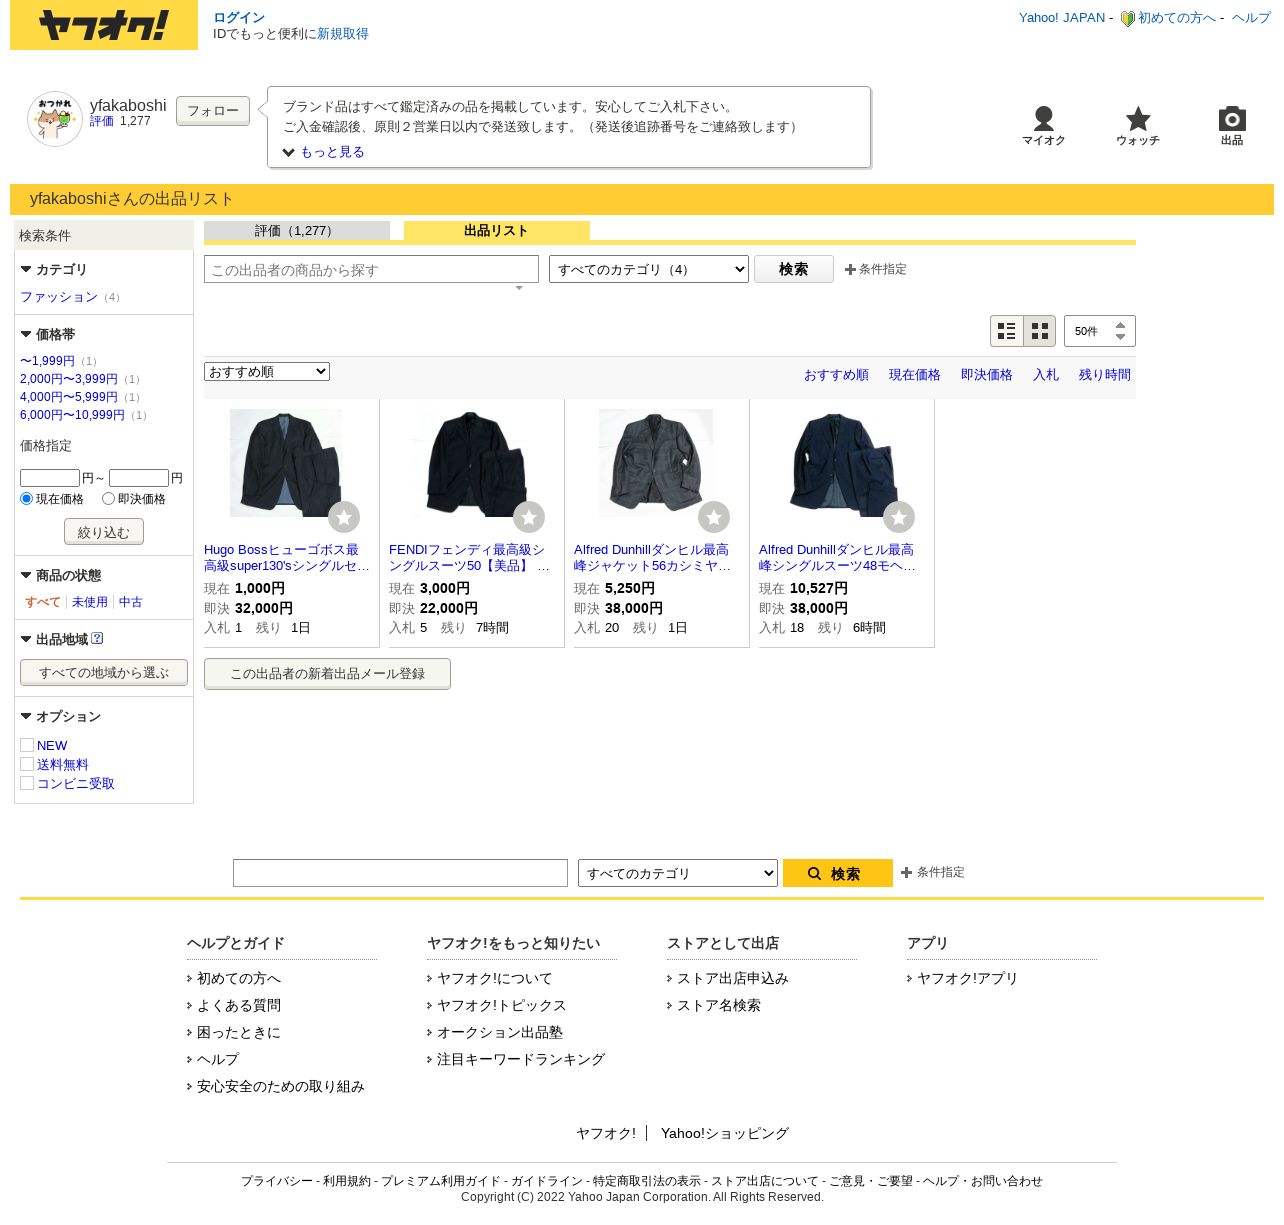The width and height of the screenshot is (1284, 1225).
Task: Select the 出品リスト tab
Action: pyautogui.click(x=497, y=231)
